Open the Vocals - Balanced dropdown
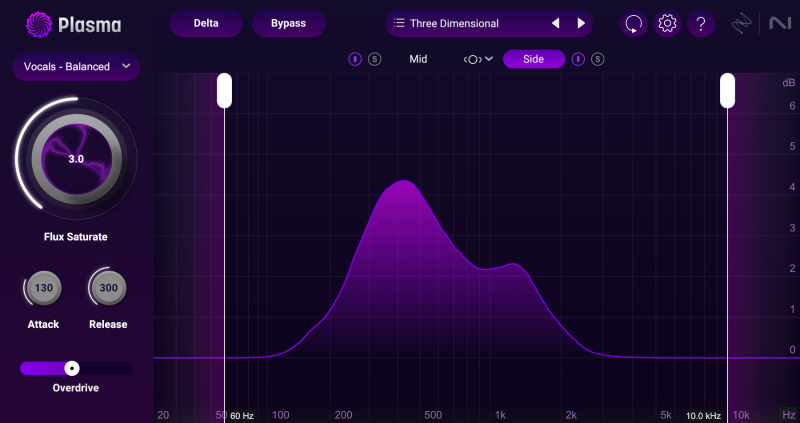800x423 pixels. coord(77,66)
